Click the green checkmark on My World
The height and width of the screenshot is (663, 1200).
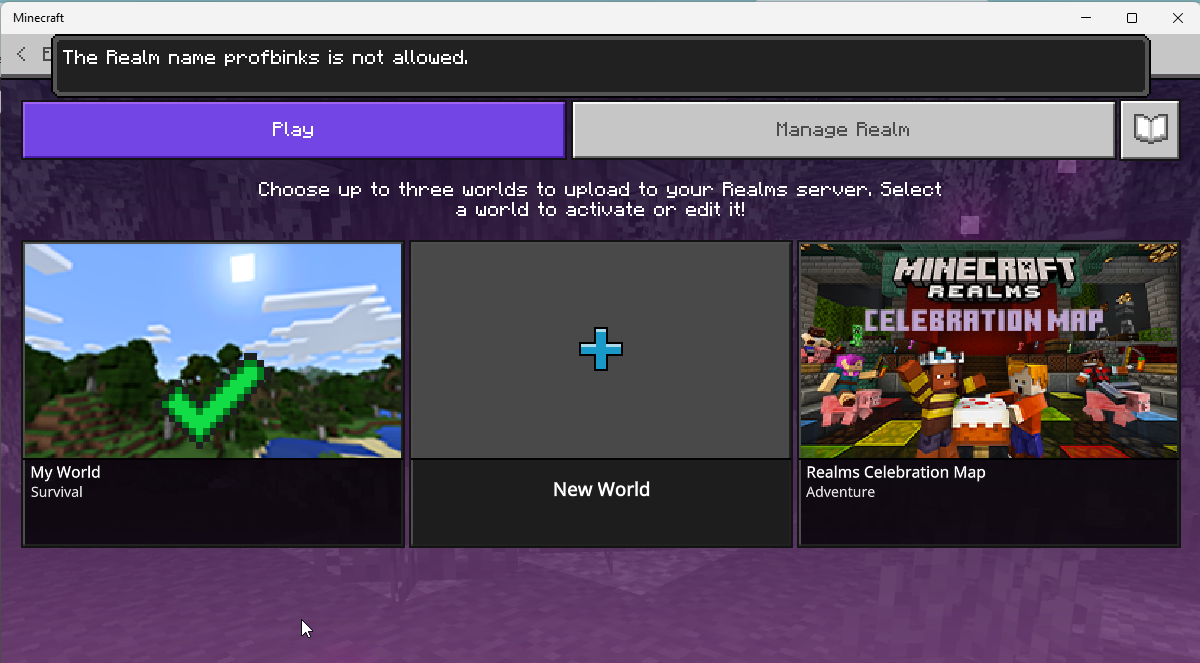(x=213, y=398)
